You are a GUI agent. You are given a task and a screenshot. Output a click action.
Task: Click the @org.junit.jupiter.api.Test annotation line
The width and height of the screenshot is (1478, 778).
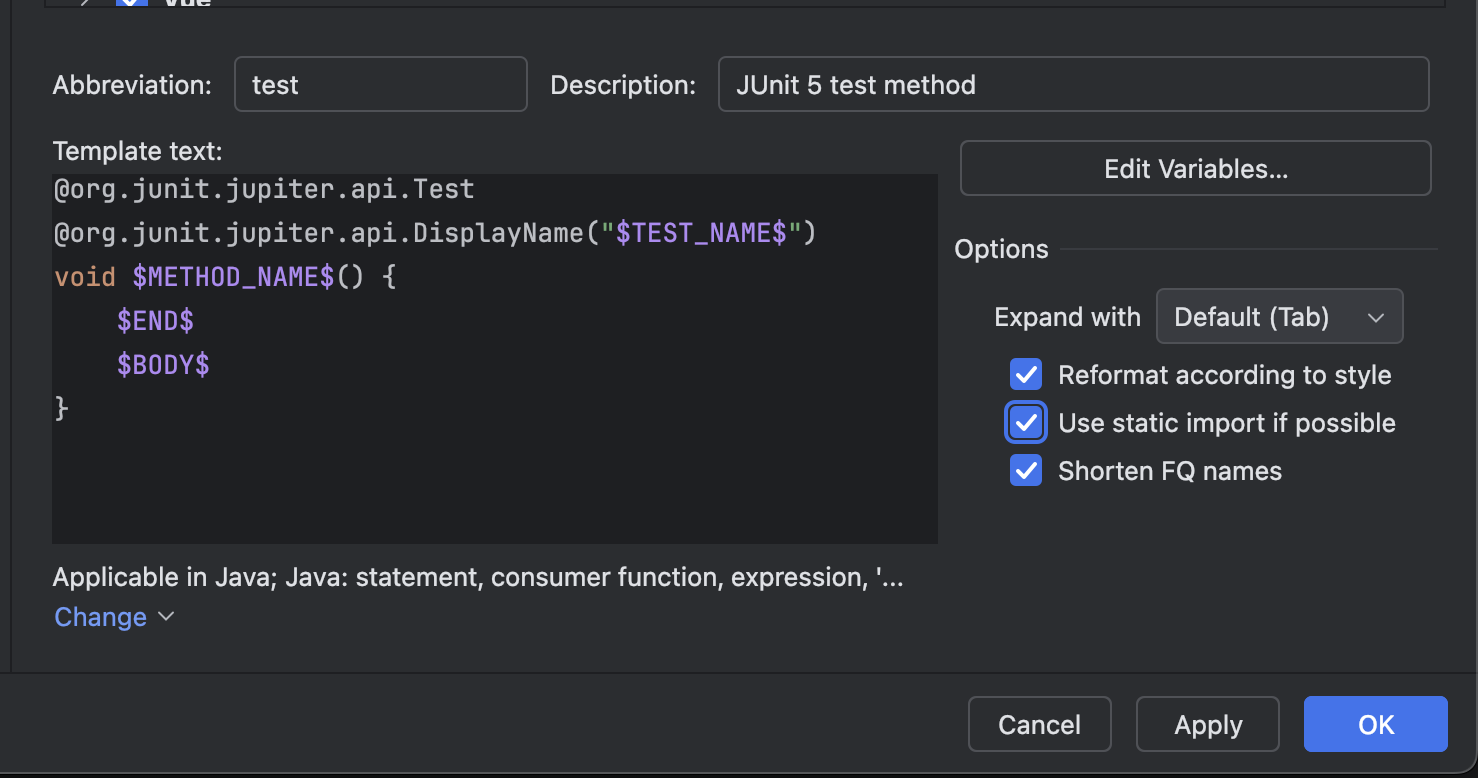[x=264, y=189]
